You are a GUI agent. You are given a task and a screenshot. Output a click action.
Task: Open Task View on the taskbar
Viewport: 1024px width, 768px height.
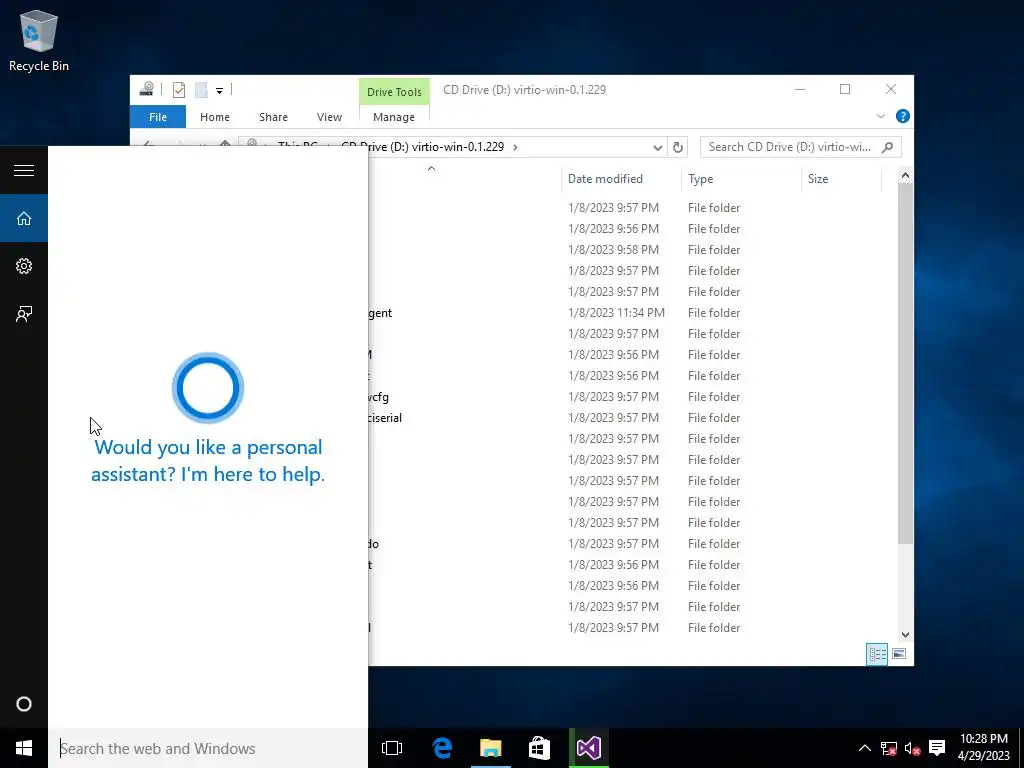392,748
